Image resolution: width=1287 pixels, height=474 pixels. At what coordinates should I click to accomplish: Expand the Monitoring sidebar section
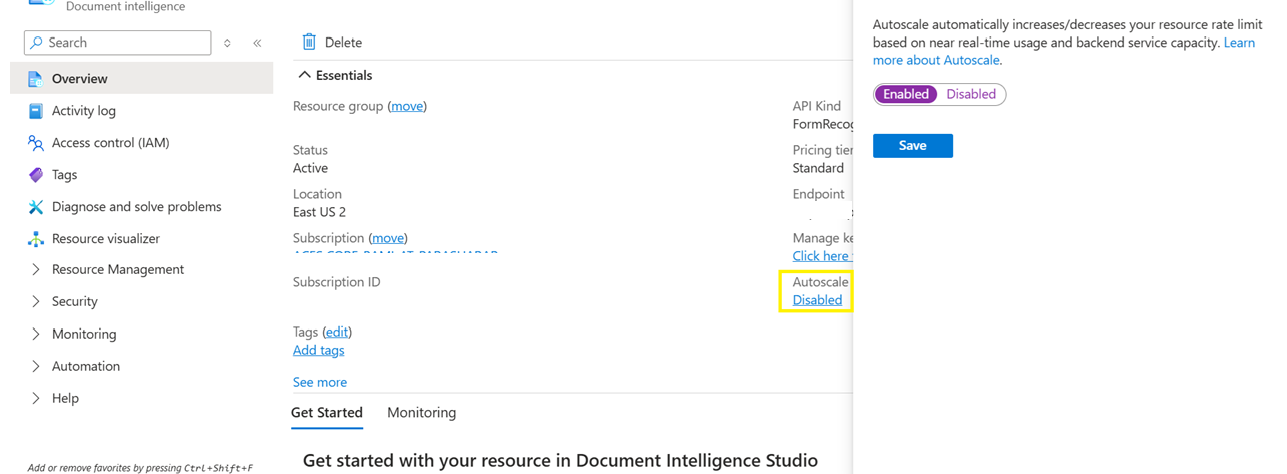coord(36,334)
